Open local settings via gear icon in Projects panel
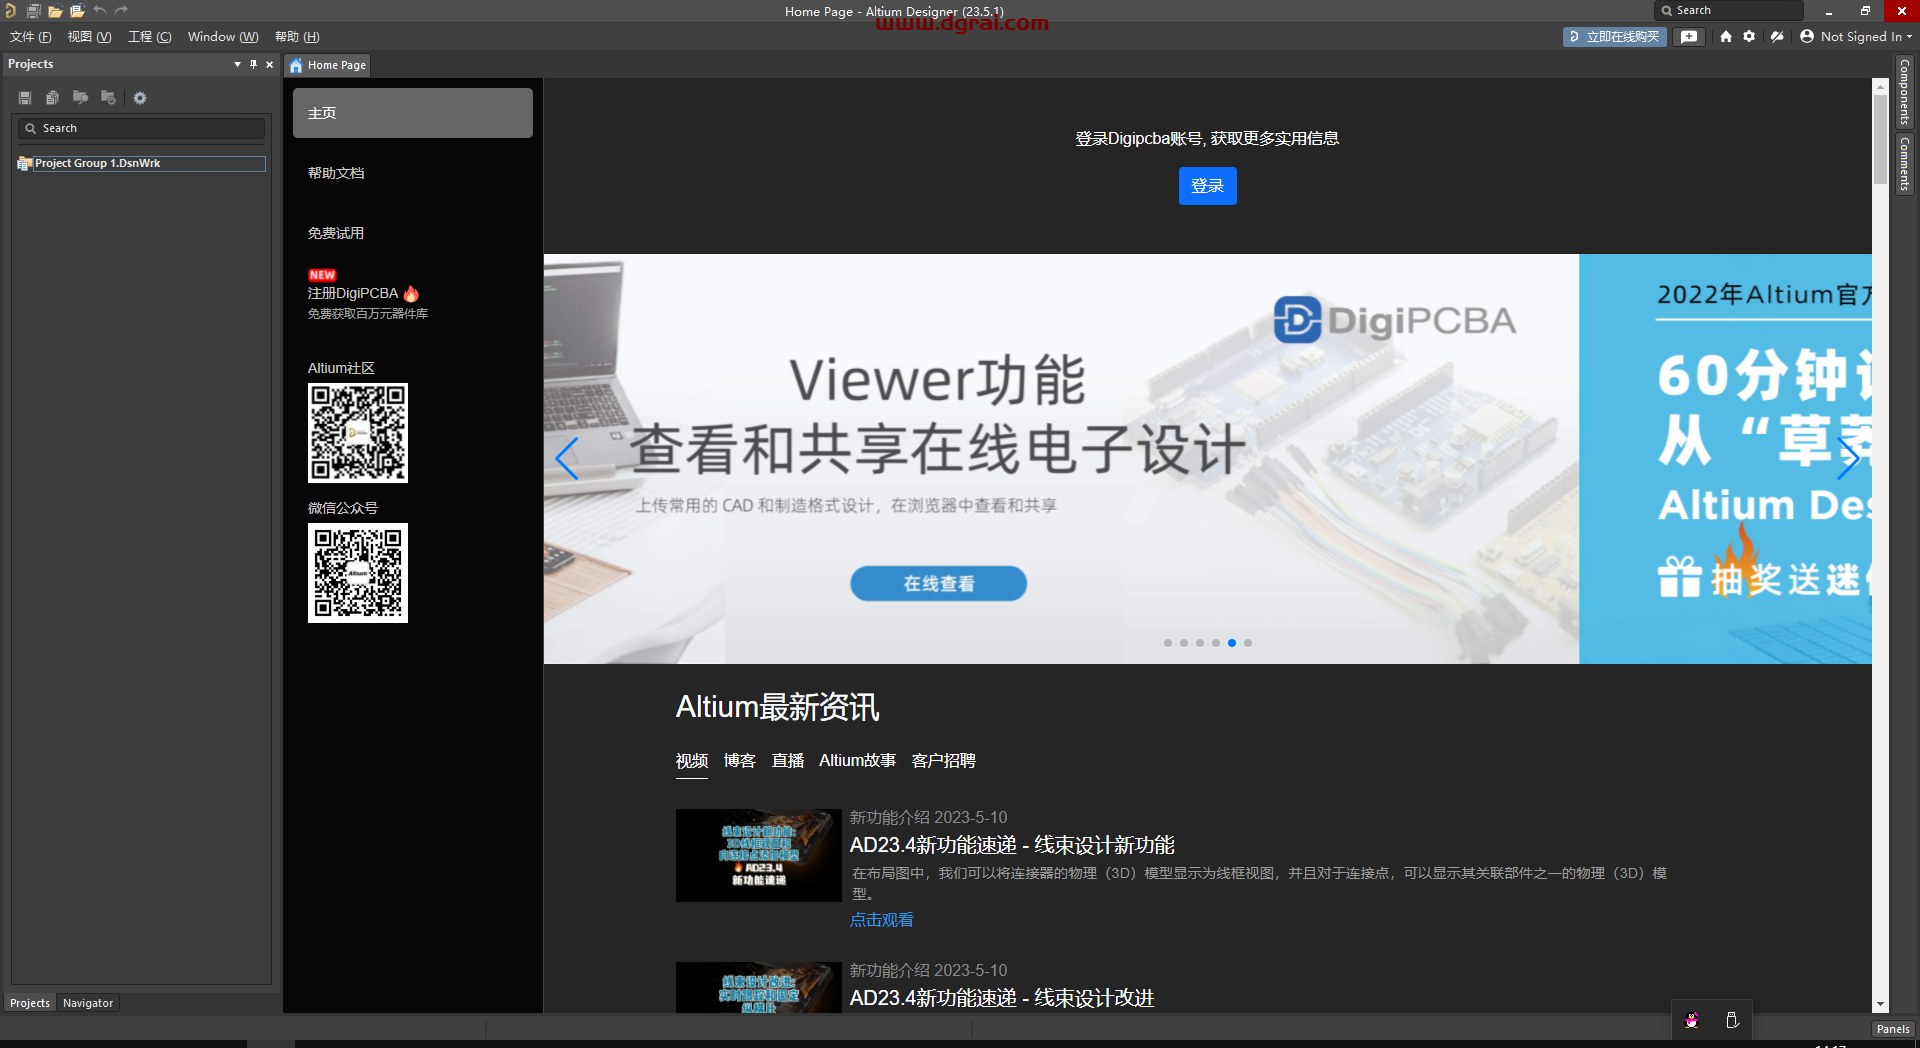The width and height of the screenshot is (1920, 1048). coord(139,97)
